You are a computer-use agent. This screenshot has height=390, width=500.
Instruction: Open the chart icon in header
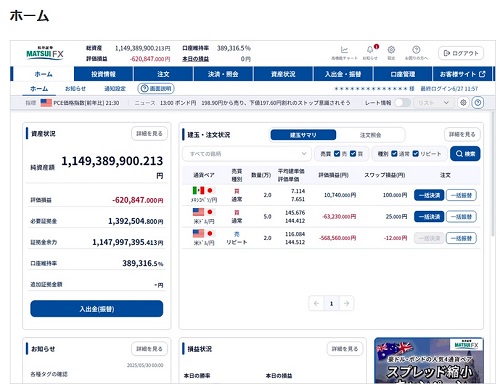click(x=344, y=50)
